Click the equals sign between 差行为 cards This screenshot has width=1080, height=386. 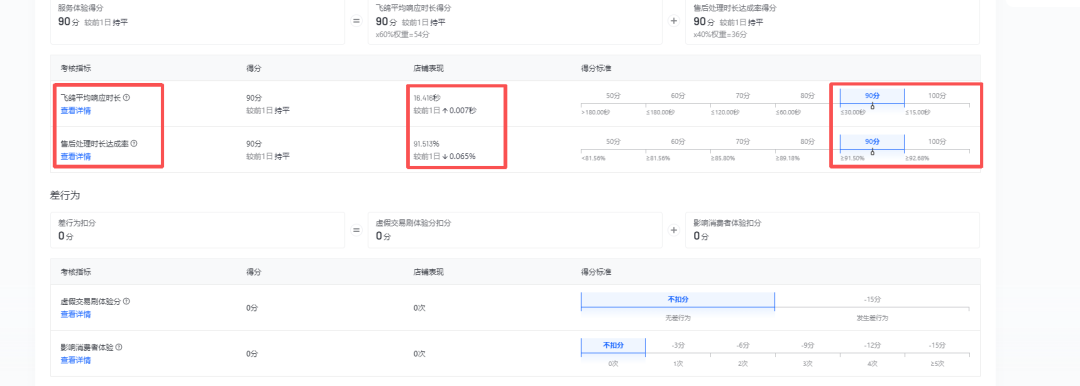(356, 230)
